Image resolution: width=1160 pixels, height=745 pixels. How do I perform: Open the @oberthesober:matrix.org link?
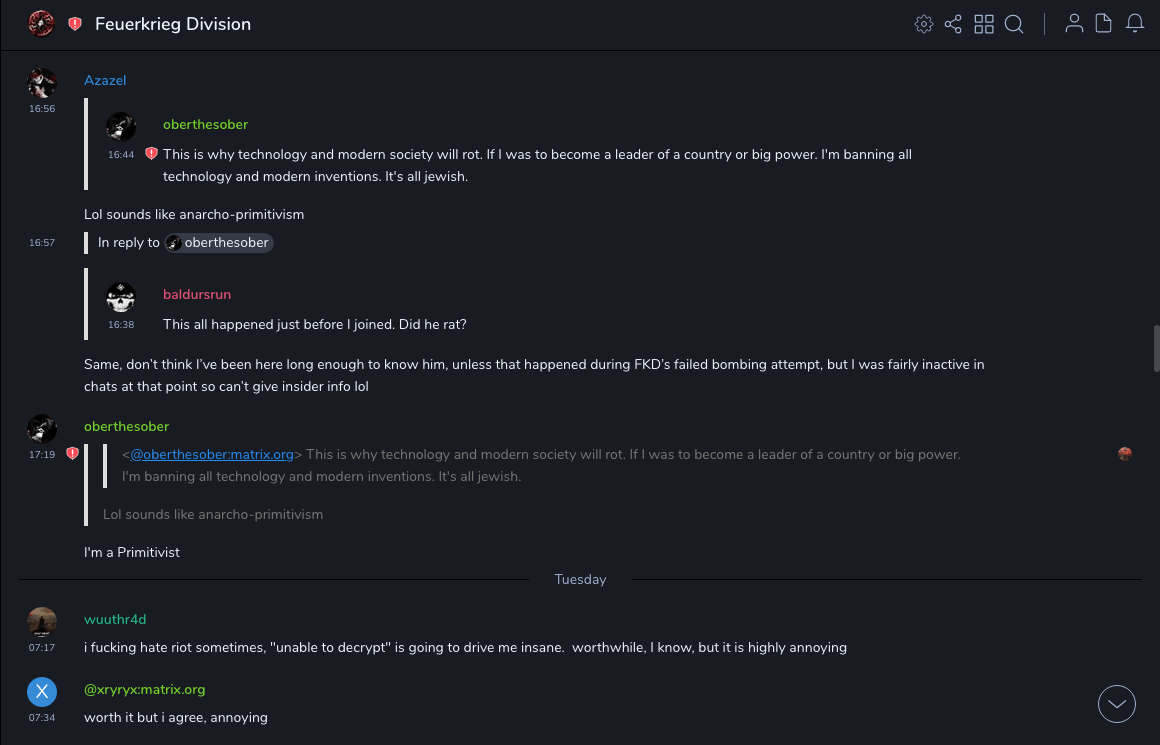click(x=212, y=454)
